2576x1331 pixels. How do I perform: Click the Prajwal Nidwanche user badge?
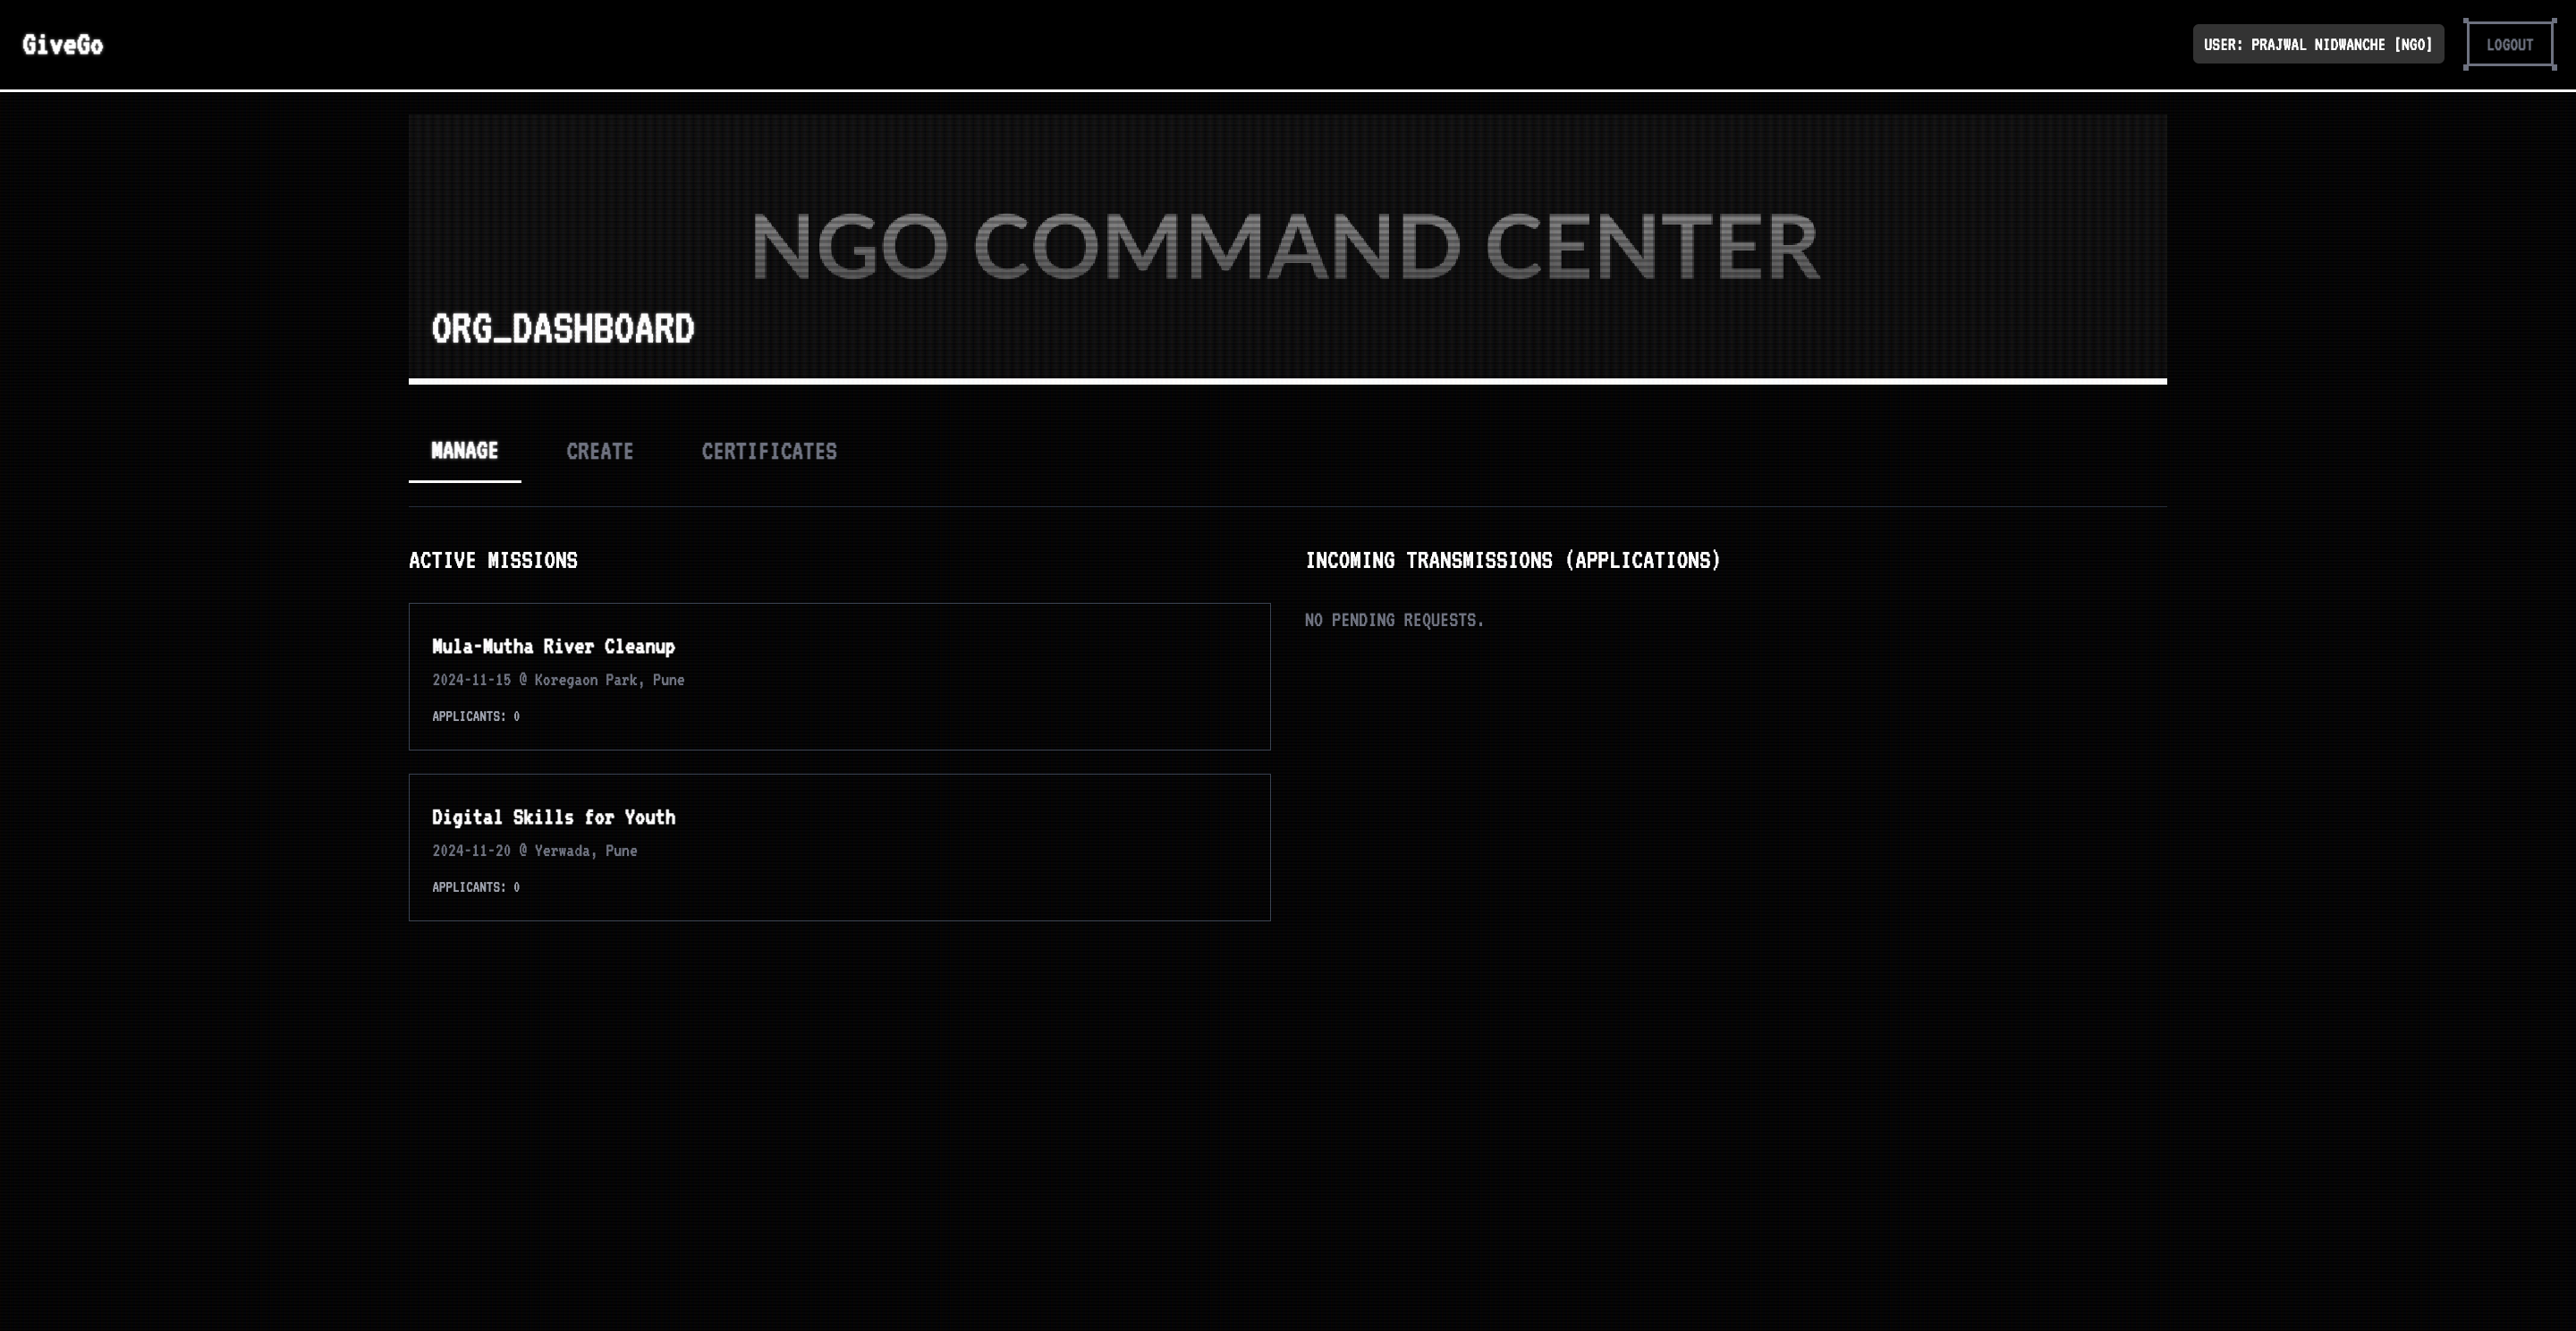(2317, 44)
